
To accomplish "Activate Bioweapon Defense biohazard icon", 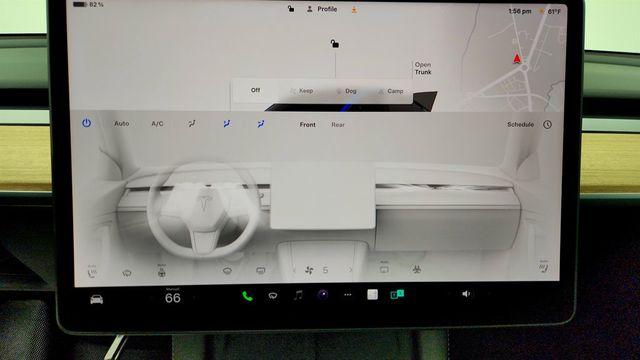I will [416, 269].
